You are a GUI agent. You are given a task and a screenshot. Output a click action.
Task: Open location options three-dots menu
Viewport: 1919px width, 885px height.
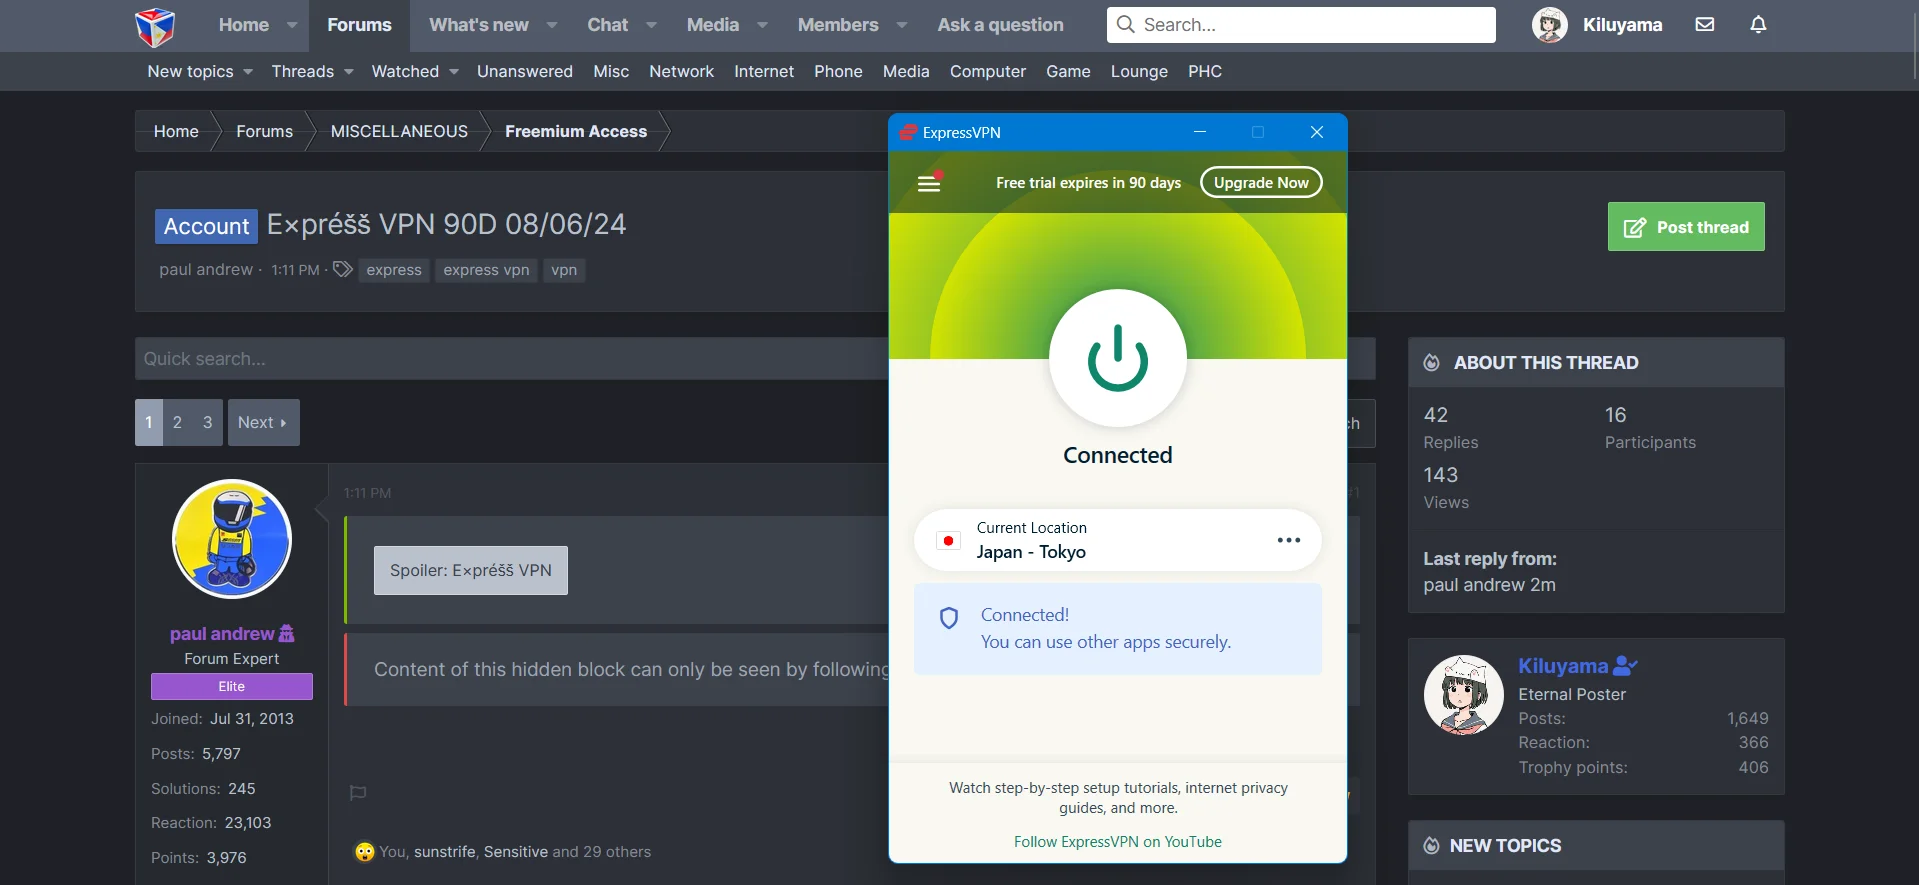click(1288, 540)
